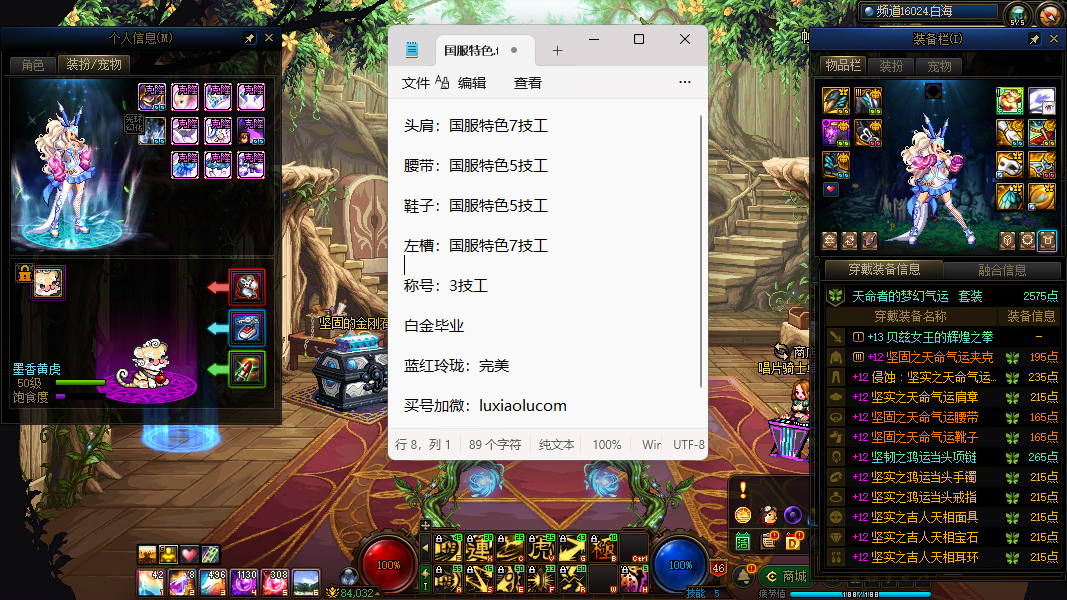Click the green-bordered pet equipment slot
The height and width of the screenshot is (600, 1067).
pyautogui.click(x=247, y=368)
